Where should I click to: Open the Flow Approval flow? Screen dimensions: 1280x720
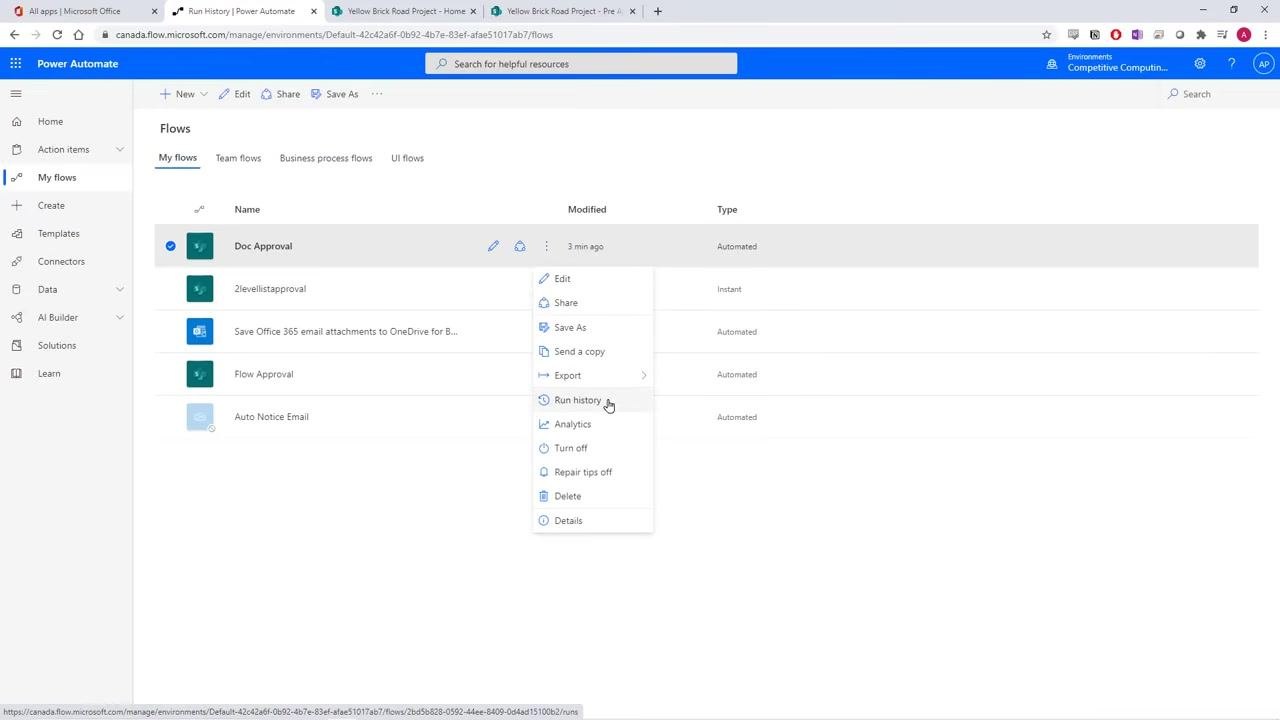coord(264,374)
